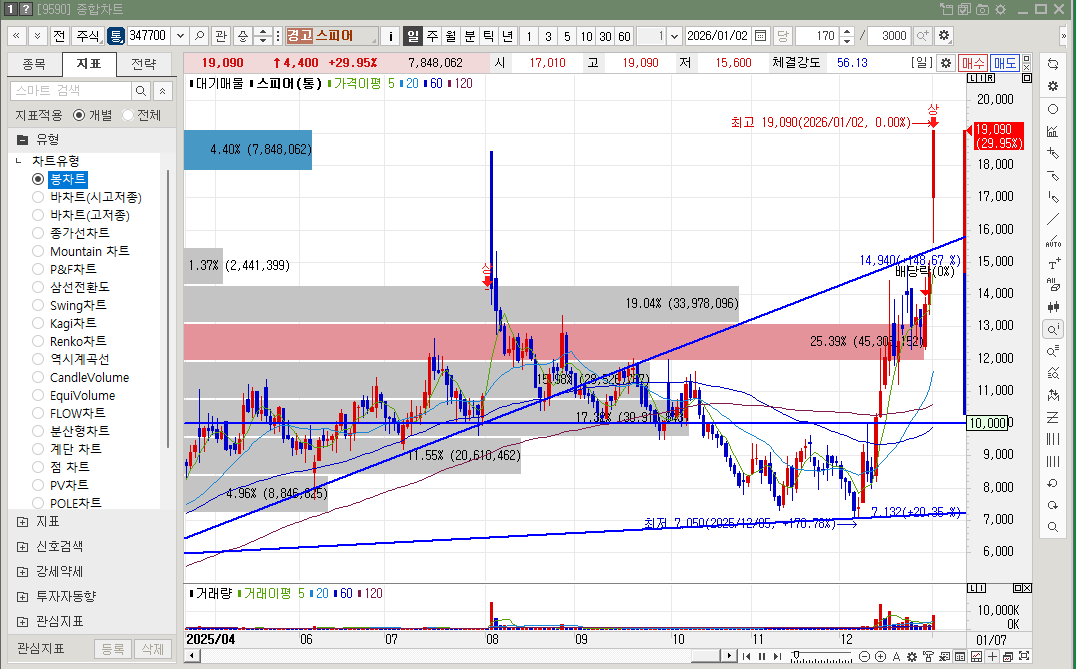Screen dimensions: 1076x669
Task: Switch to the 전략 tab
Action: coord(143,64)
